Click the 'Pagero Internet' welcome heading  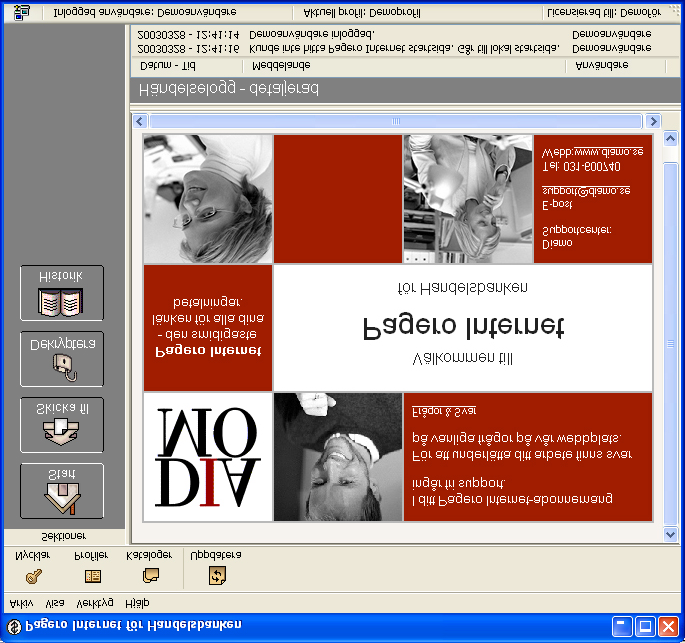463,327
